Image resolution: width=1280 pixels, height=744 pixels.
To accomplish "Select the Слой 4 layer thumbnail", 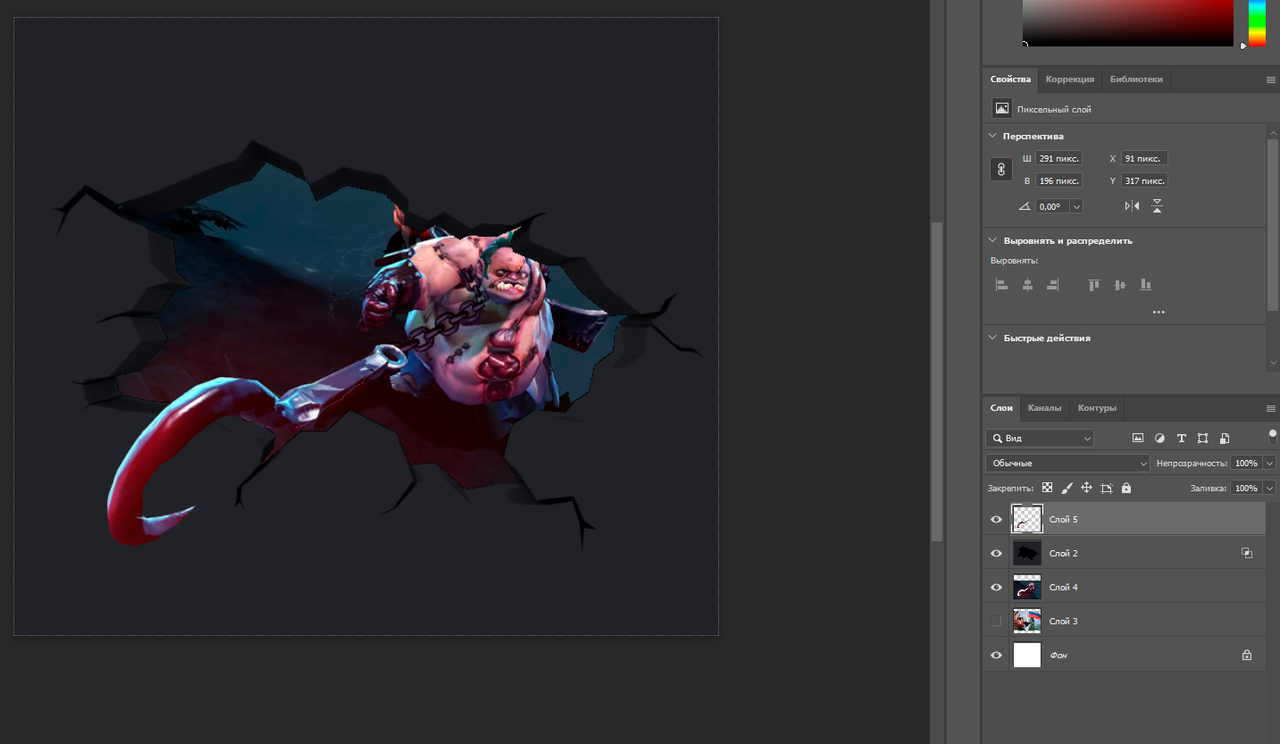I will [x=1027, y=587].
